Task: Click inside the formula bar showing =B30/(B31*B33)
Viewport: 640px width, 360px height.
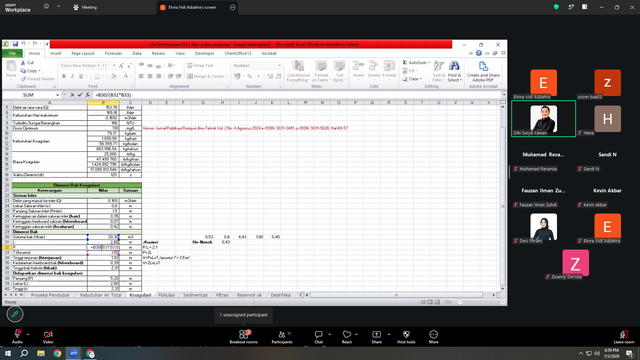Action: tap(298, 95)
